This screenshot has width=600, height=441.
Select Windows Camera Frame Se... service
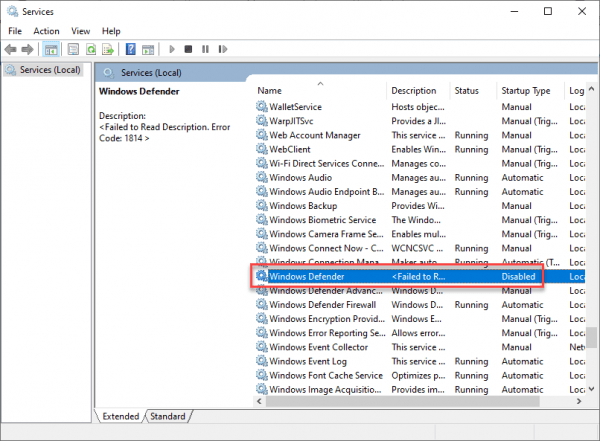420,234
